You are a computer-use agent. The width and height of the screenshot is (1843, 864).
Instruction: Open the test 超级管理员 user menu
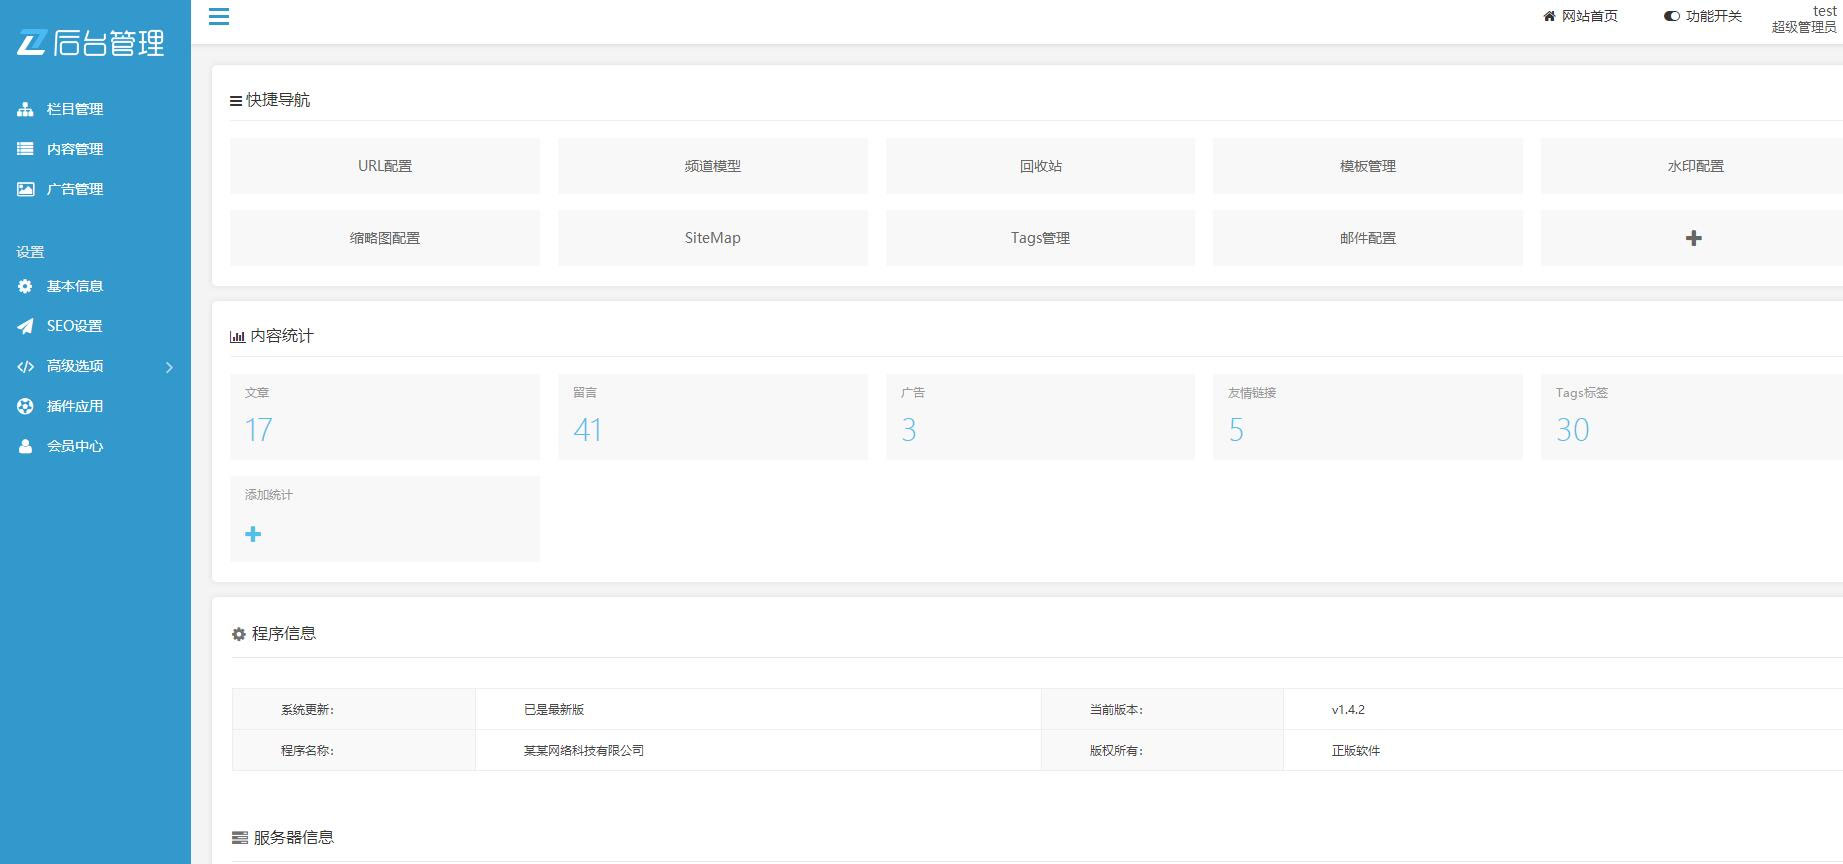(1805, 19)
